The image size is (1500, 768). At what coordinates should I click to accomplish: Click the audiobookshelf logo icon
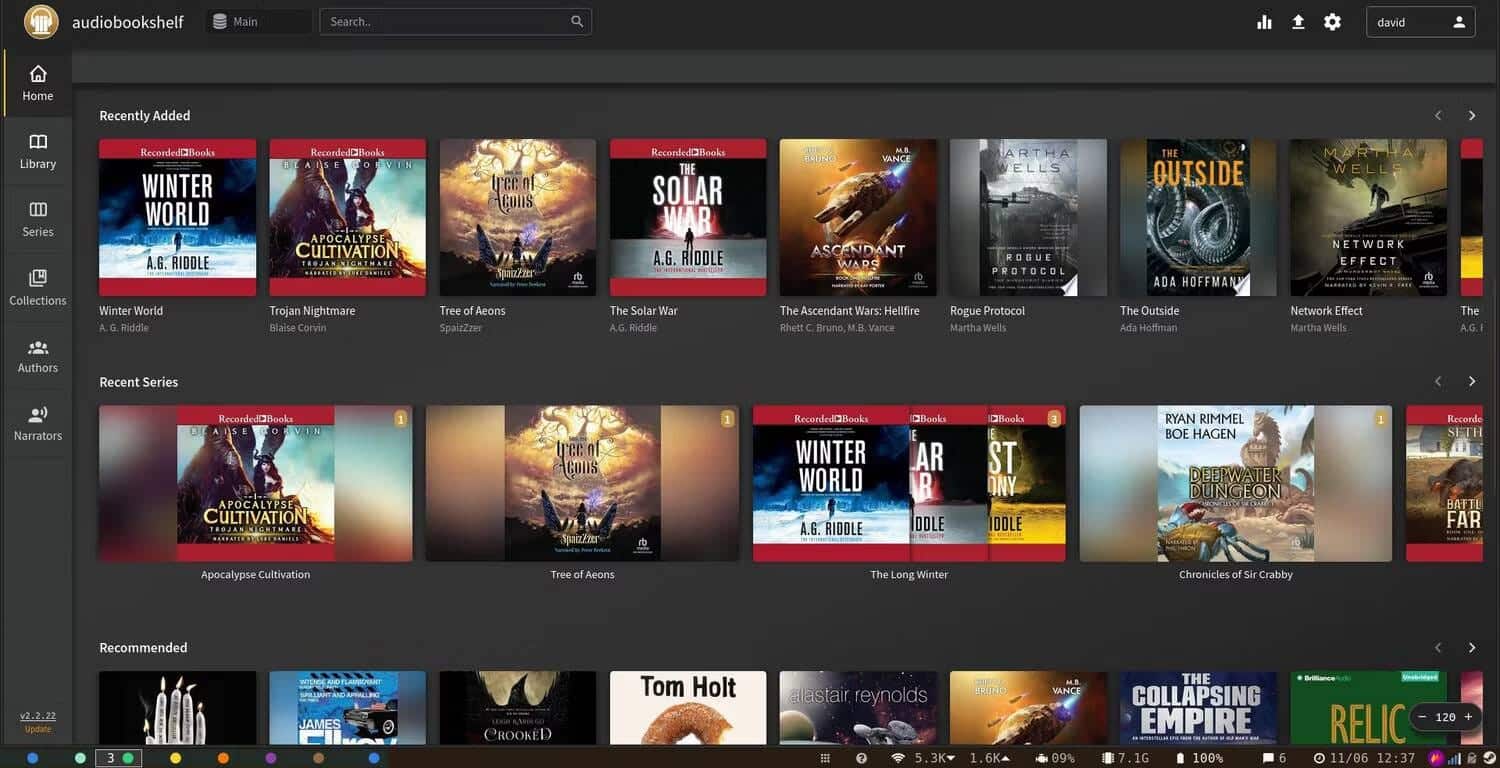41,22
